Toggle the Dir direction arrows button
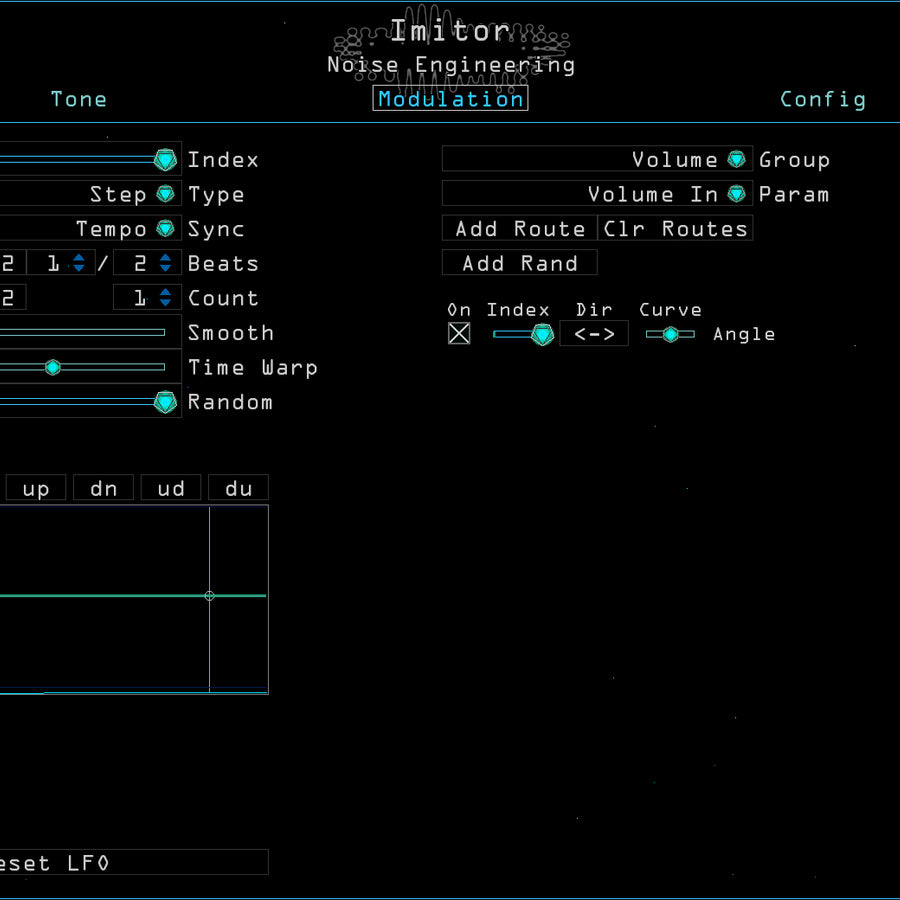900x900 pixels. coord(594,334)
